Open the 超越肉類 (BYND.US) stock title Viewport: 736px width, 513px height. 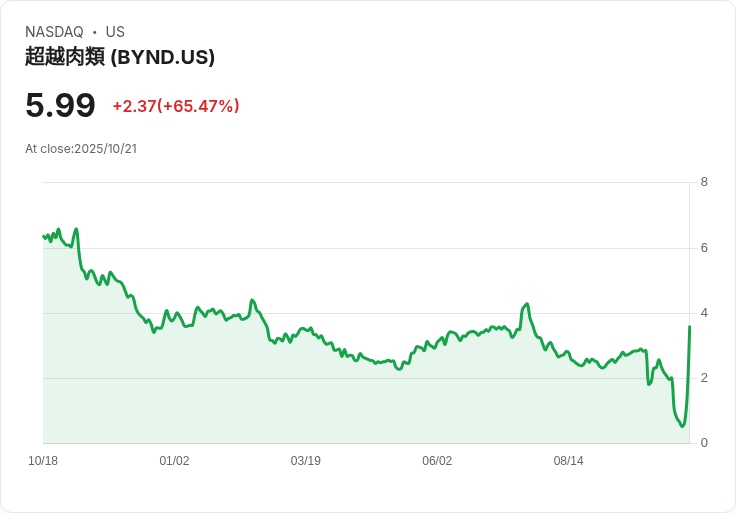(x=120, y=57)
